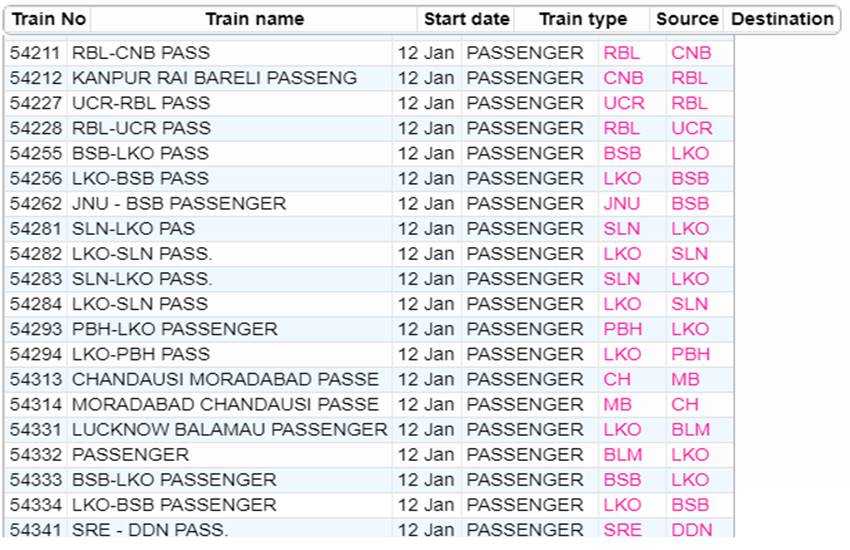The height and width of the screenshot is (550, 850).
Task: Open BLM station link for train 54331
Action: (x=691, y=430)
